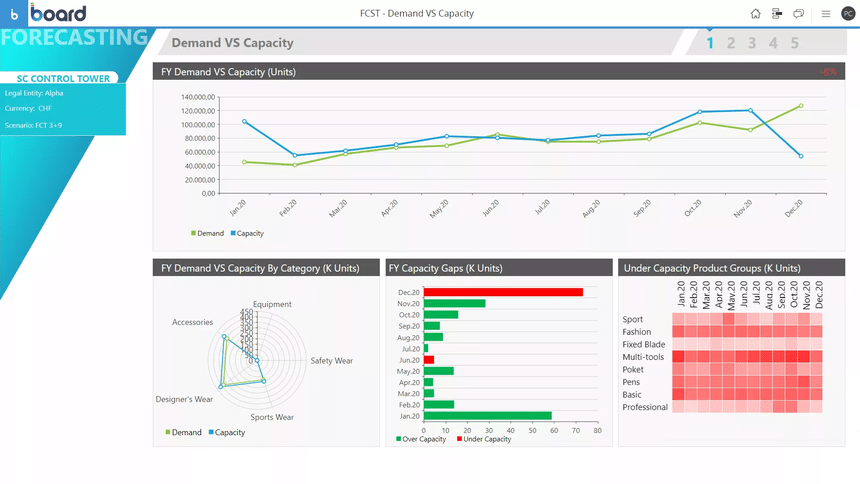This screenshot has height=484, width=860.
Task: Toggle Over Capacity legend in gaps chart
Action: pyautogui.click(x=421, y=439)
